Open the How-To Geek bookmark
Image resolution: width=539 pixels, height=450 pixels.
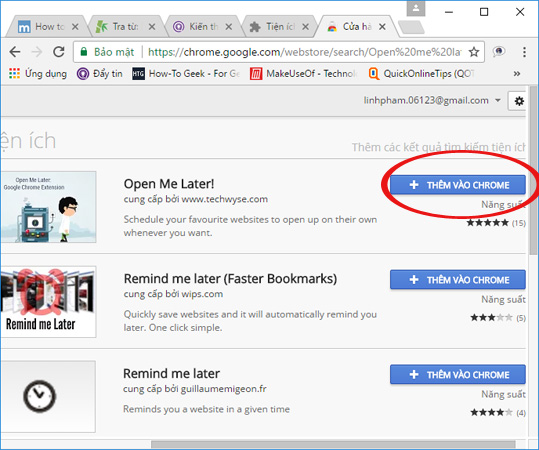click(186, 73)
